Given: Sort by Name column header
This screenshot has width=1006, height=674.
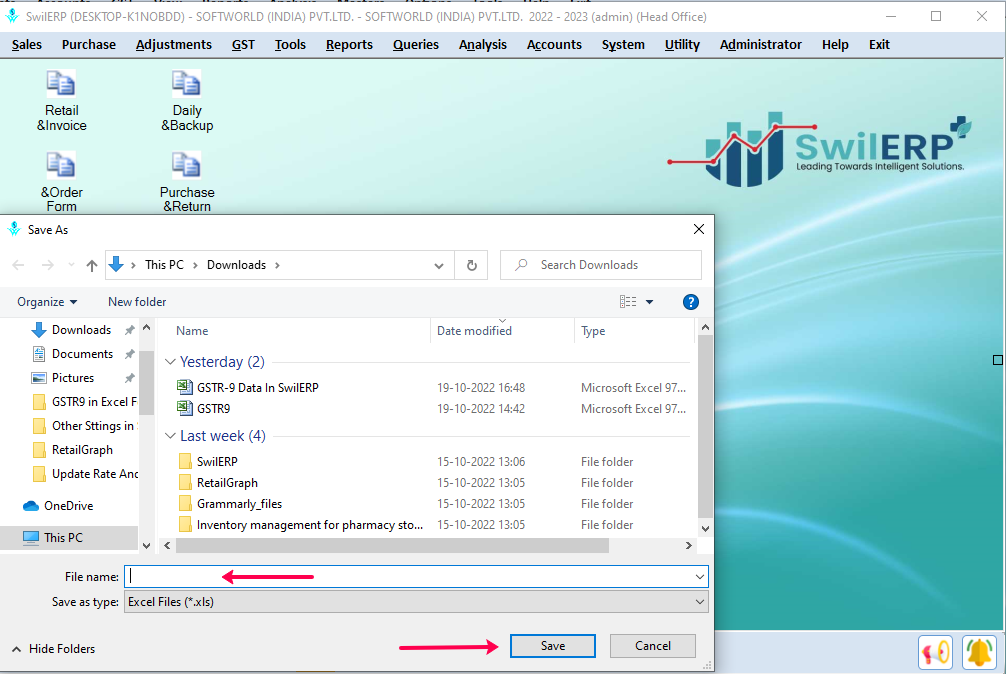Looking at the screenshot, I should coord(192,331).
